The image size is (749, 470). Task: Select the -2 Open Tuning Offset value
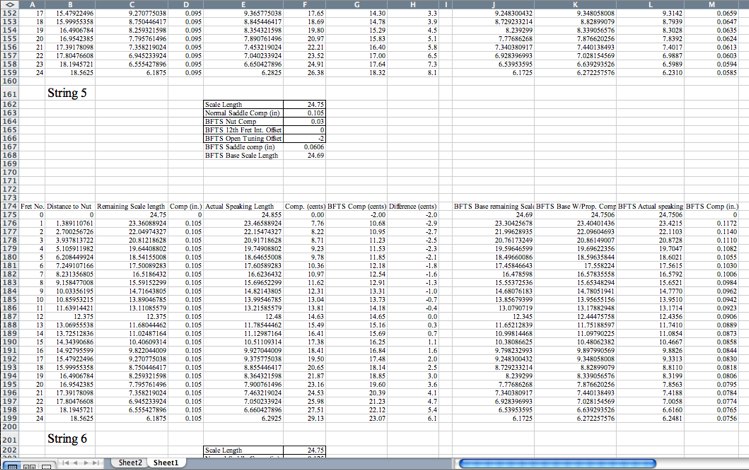(304, 139)
